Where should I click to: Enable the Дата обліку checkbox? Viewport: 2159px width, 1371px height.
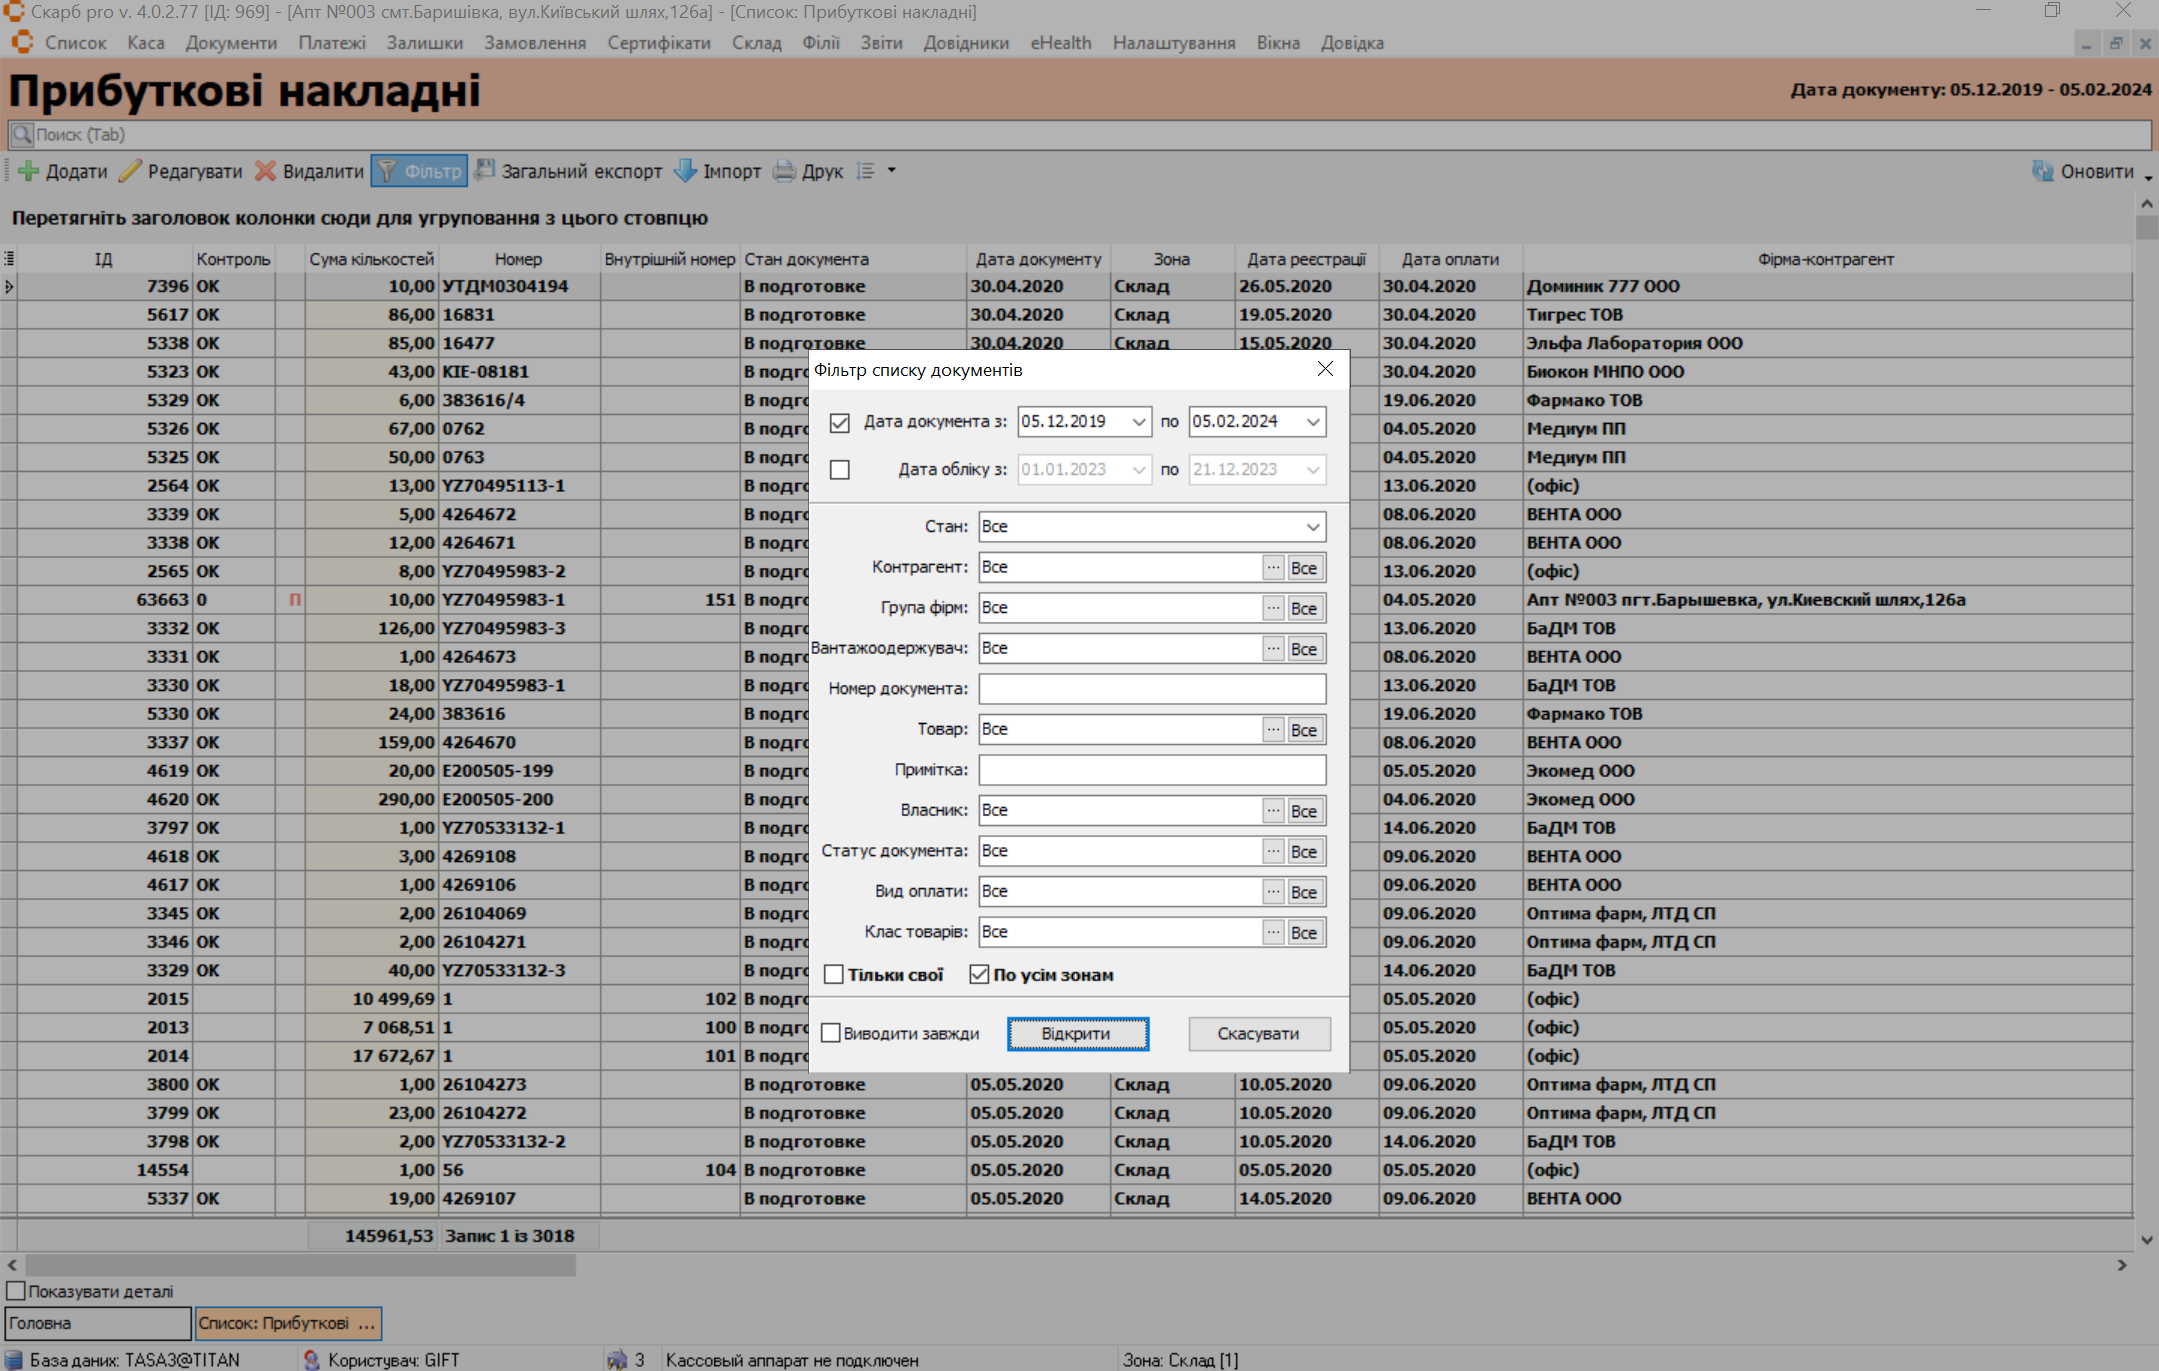[840, 470]
